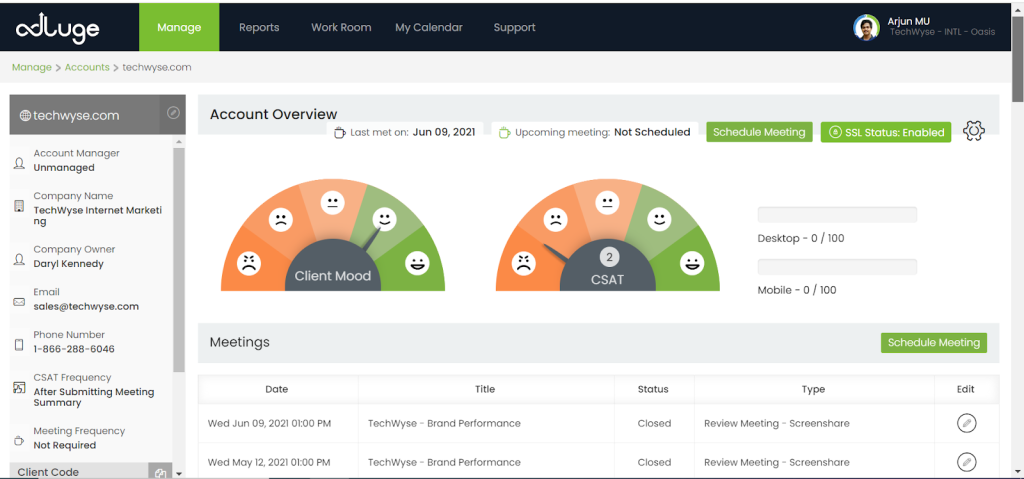
Task: Open account settings gear icon
Action: 973,132
